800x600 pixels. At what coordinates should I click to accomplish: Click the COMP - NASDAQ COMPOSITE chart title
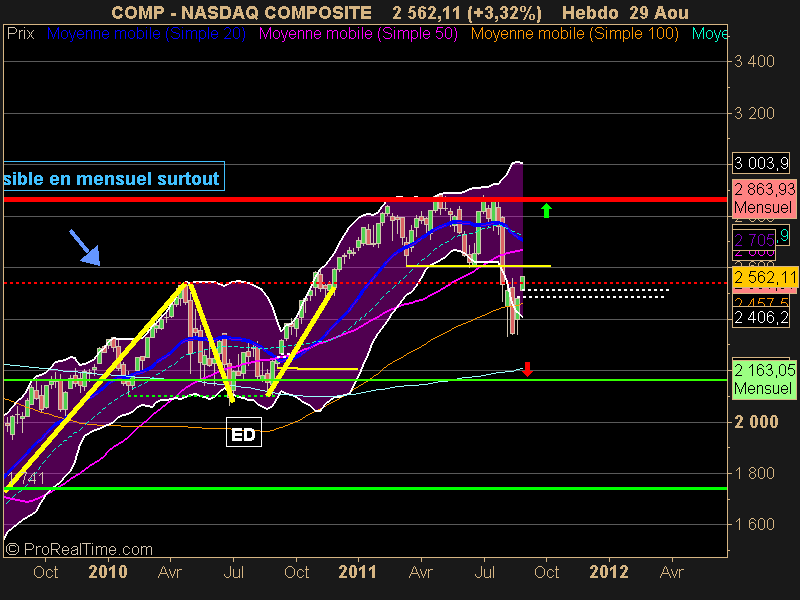tap(241, 13)
